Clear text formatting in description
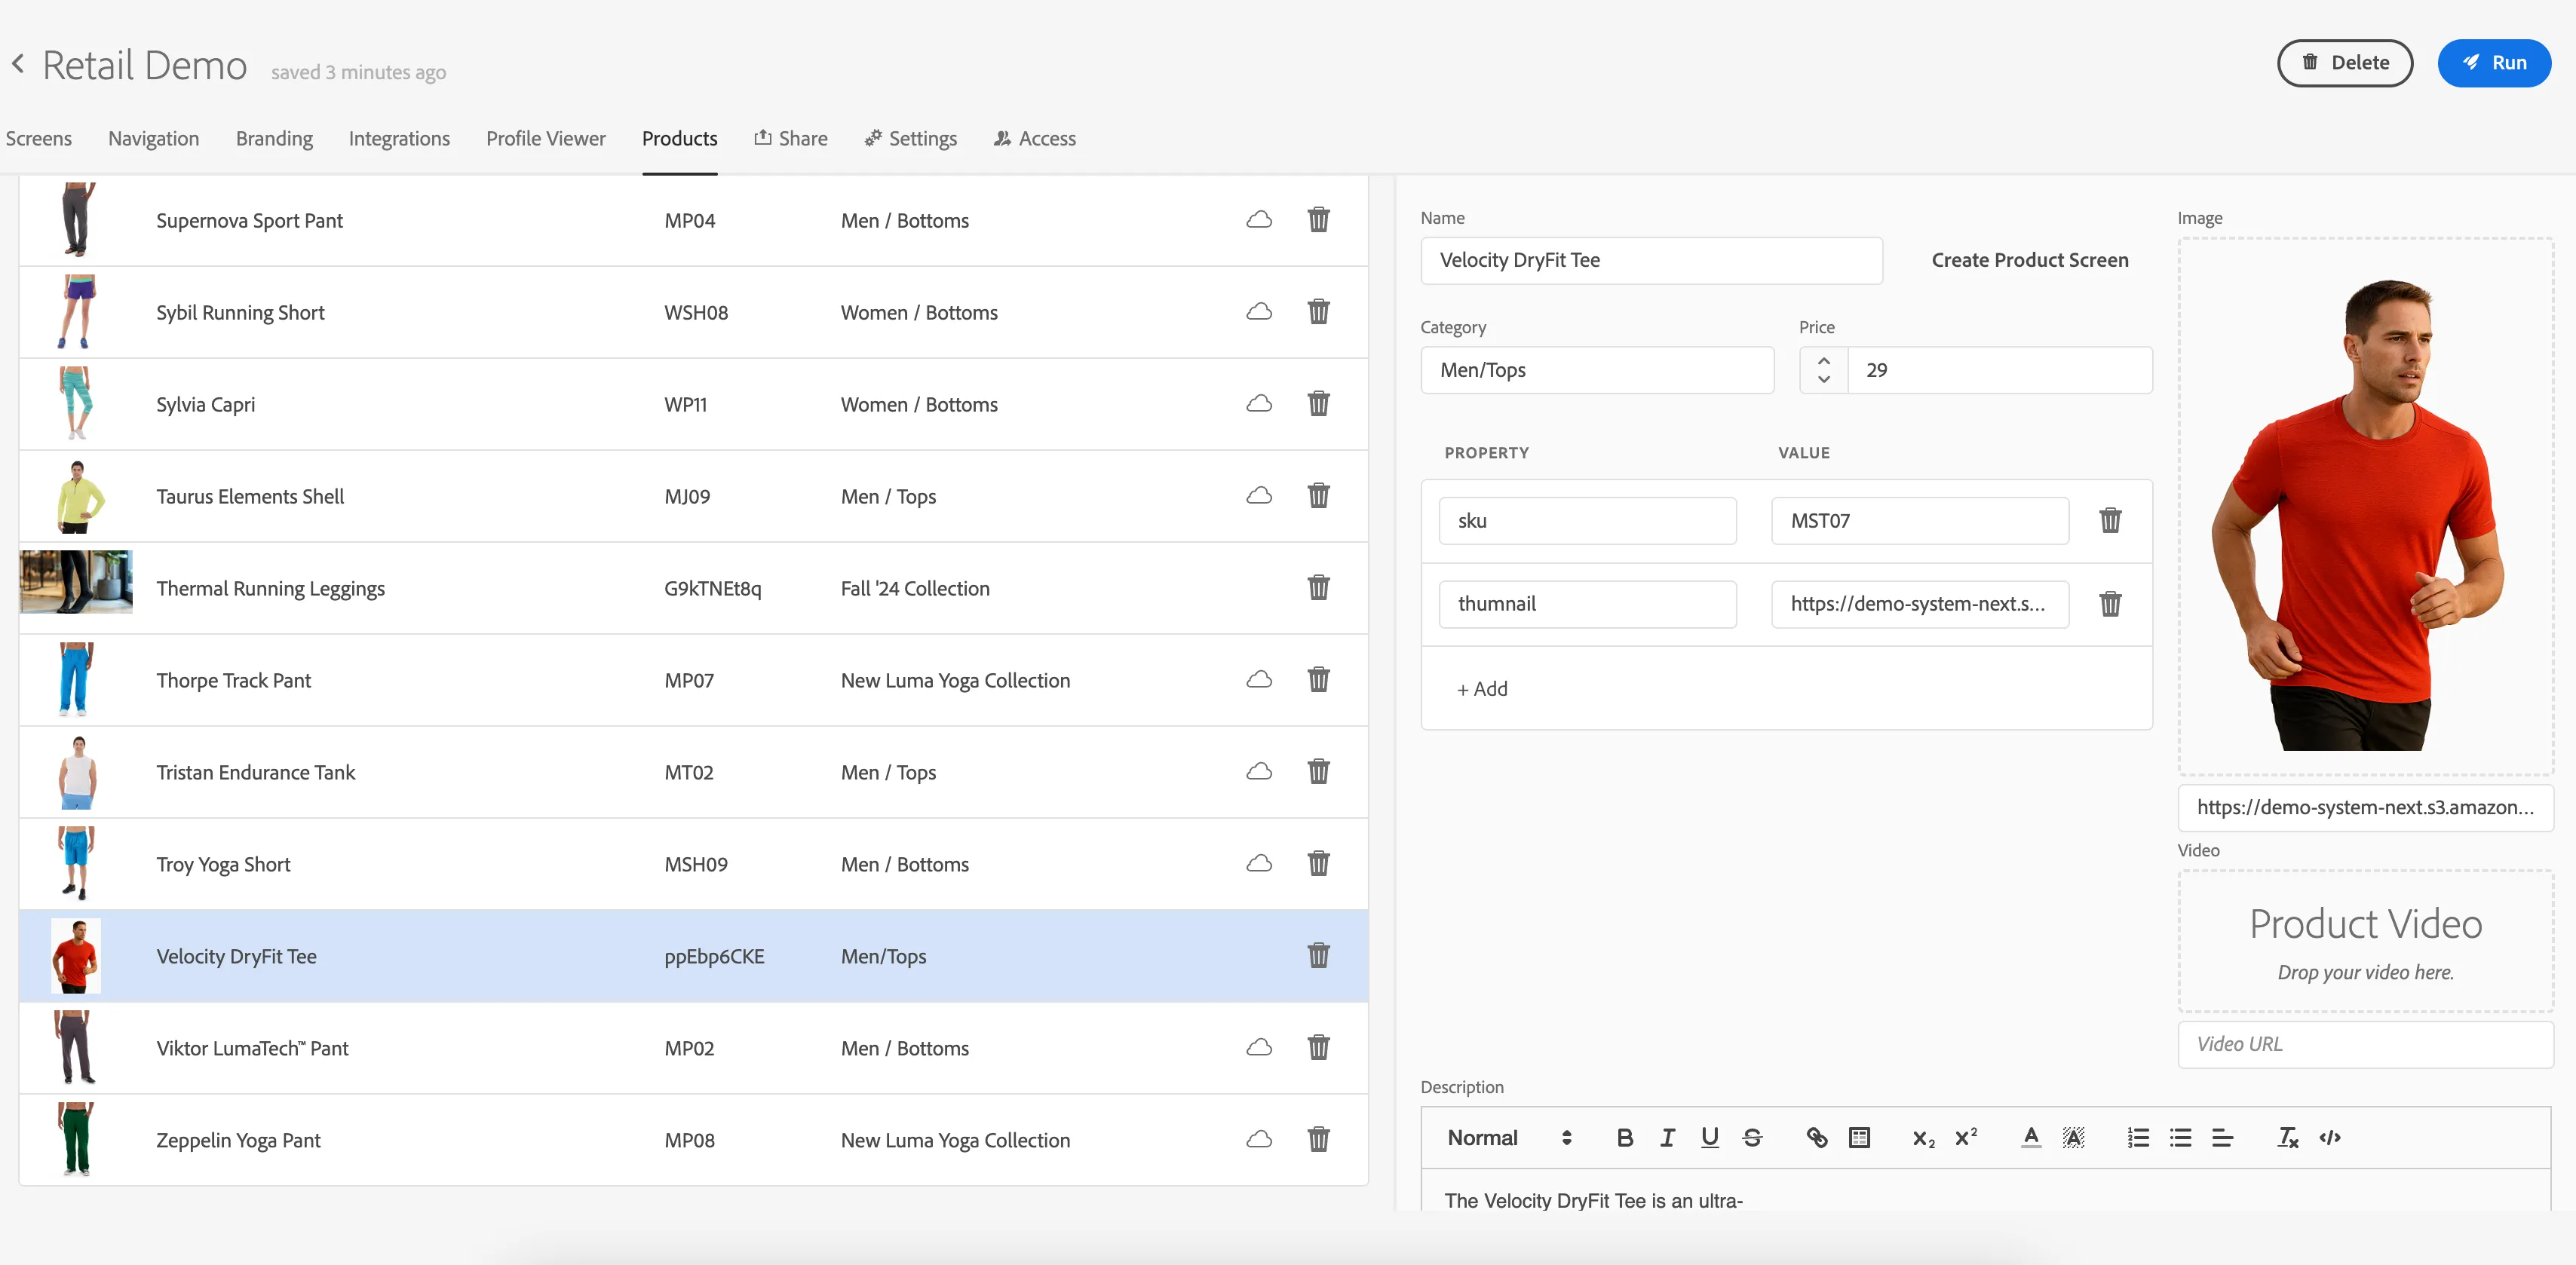The image size is (2576, 1265). (x=2287, y=1138)
